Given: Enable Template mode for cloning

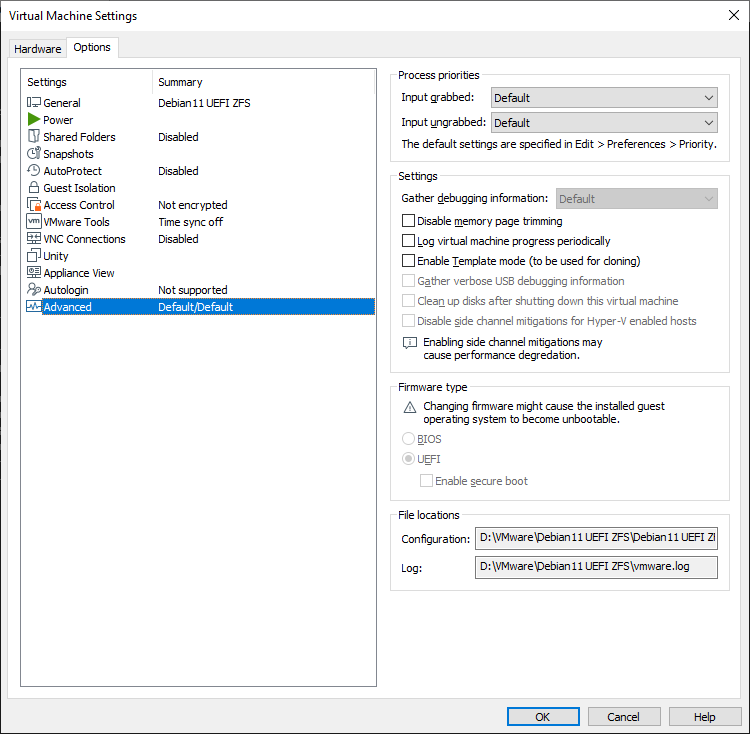Looking at the screenshot, I should tap(408, 261).
